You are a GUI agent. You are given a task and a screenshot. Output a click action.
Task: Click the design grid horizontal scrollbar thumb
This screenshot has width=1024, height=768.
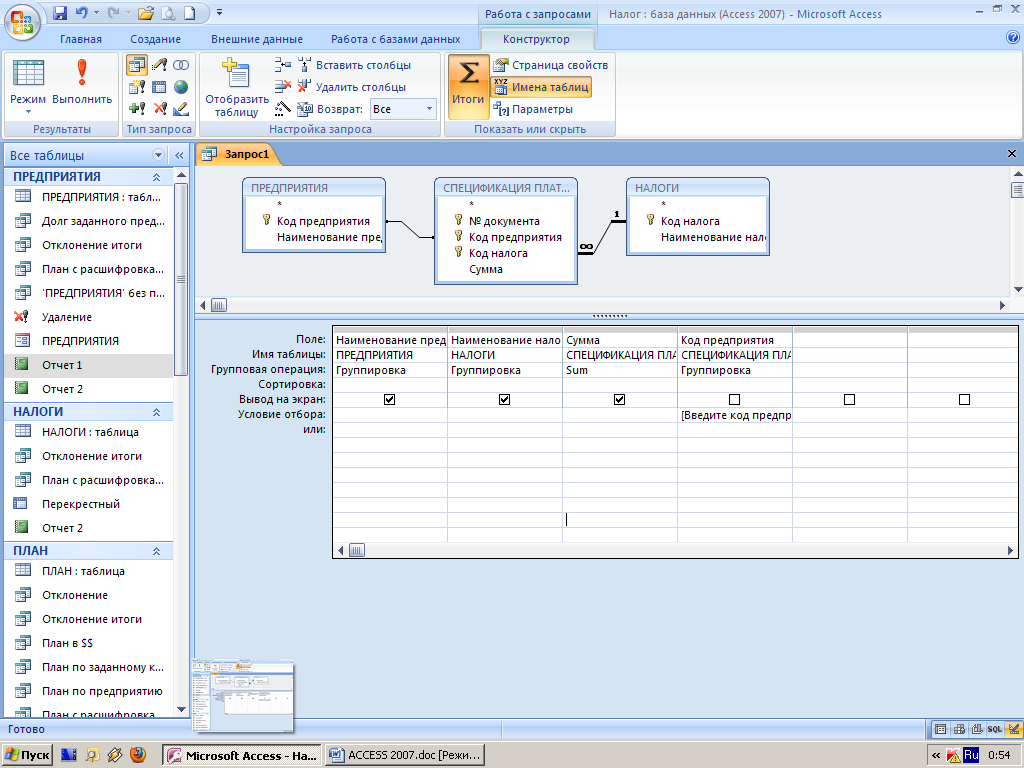[357, 551]
